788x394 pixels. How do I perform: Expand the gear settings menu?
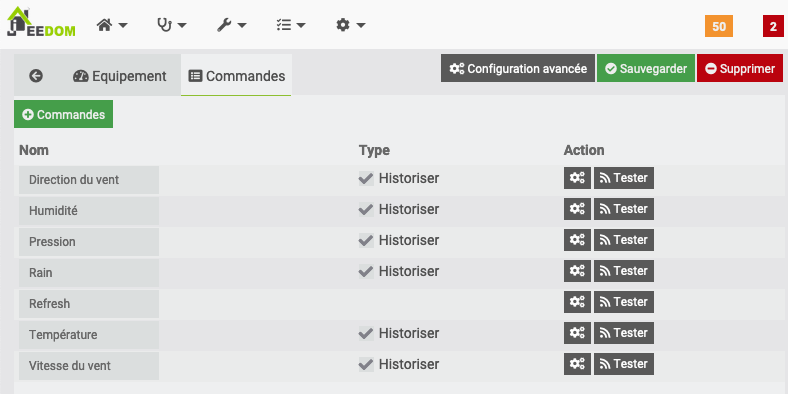click(x=350, y=25)
